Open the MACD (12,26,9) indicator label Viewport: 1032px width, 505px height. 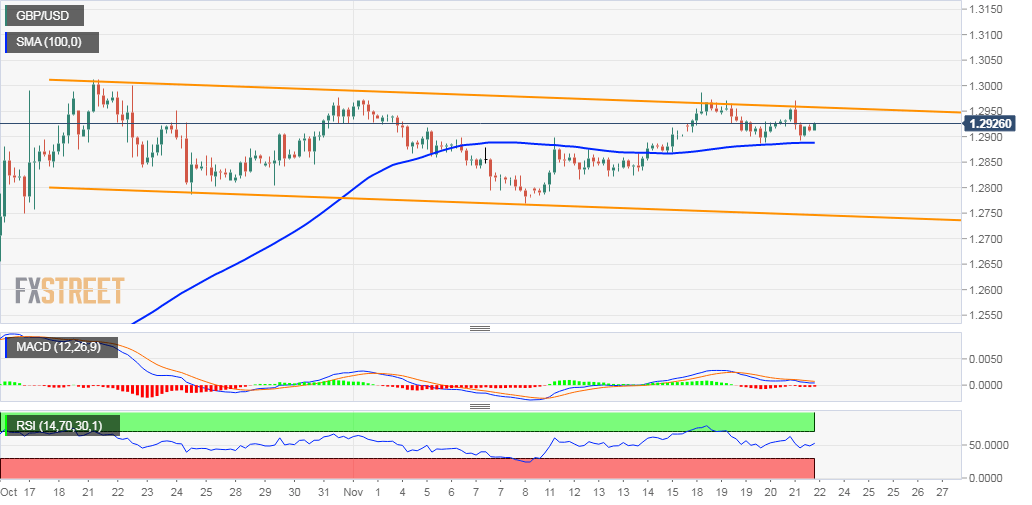[x=63, y=347]
